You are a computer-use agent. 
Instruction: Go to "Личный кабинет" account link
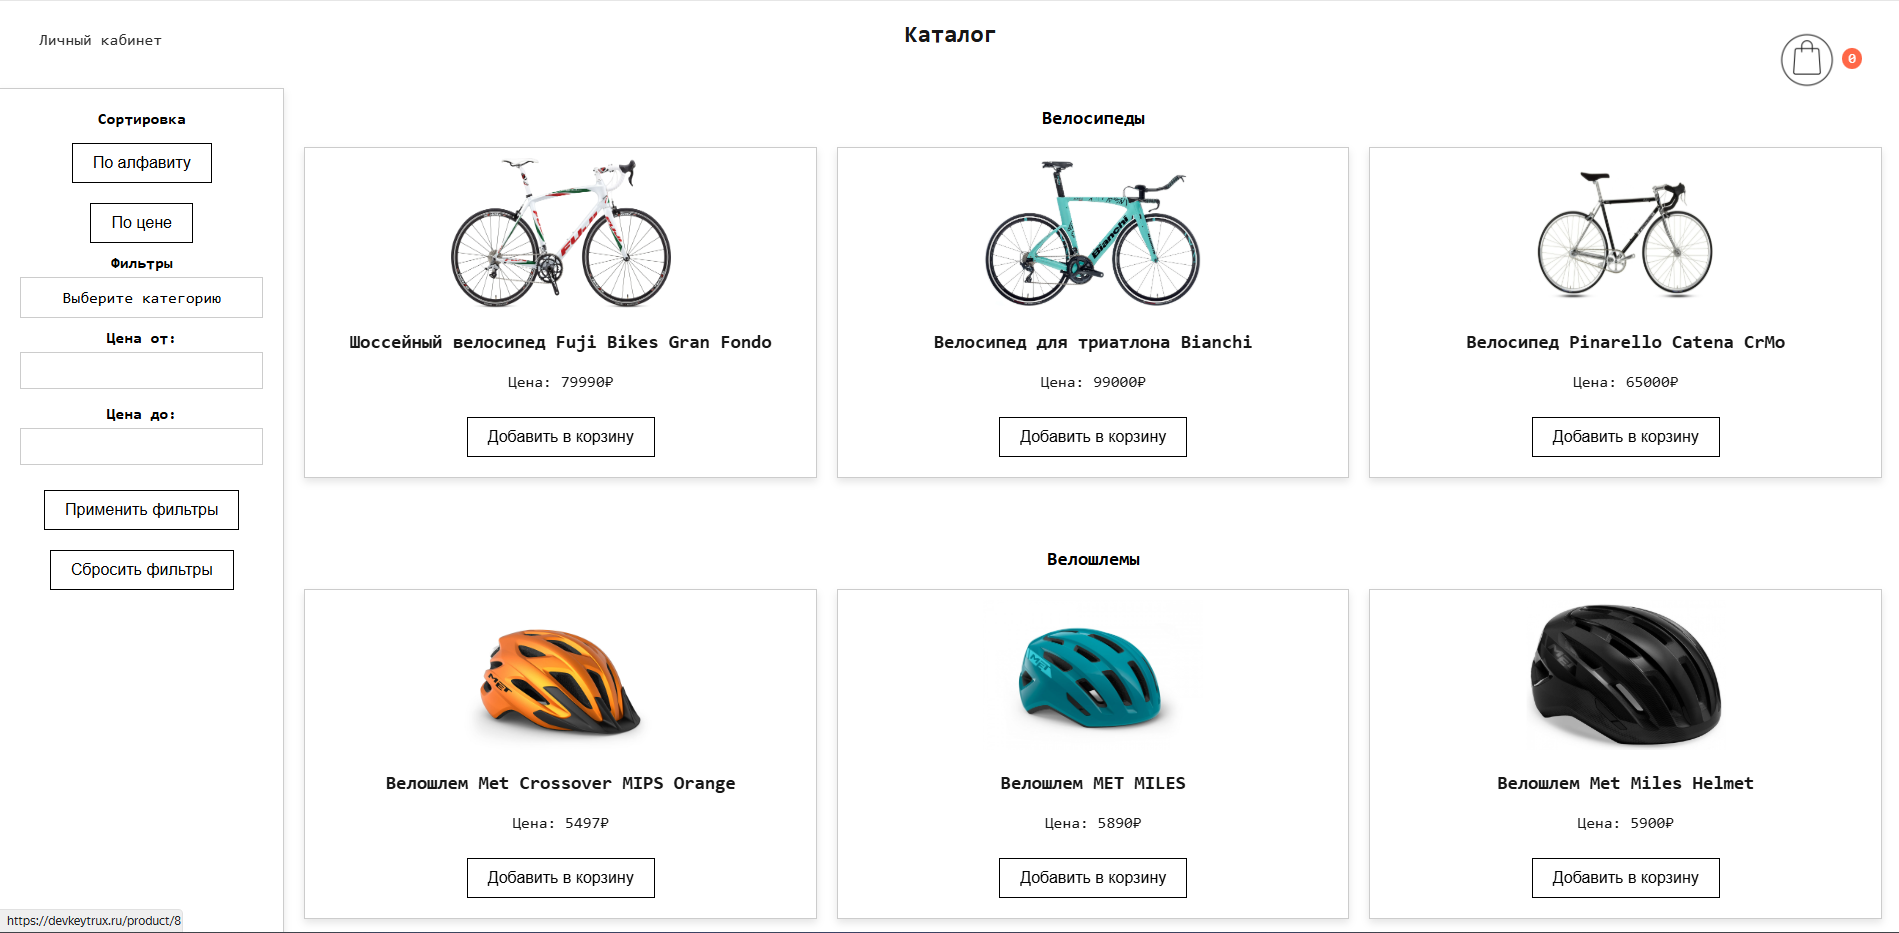(100, 41)
